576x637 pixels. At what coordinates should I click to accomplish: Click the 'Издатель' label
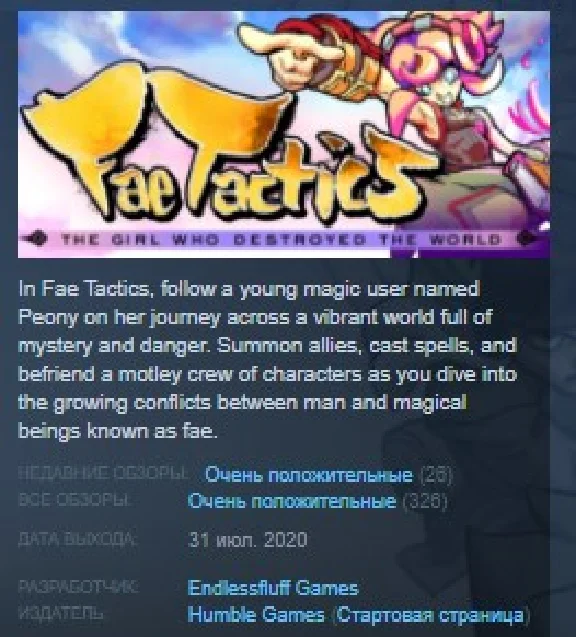click(x=61, y=613)
